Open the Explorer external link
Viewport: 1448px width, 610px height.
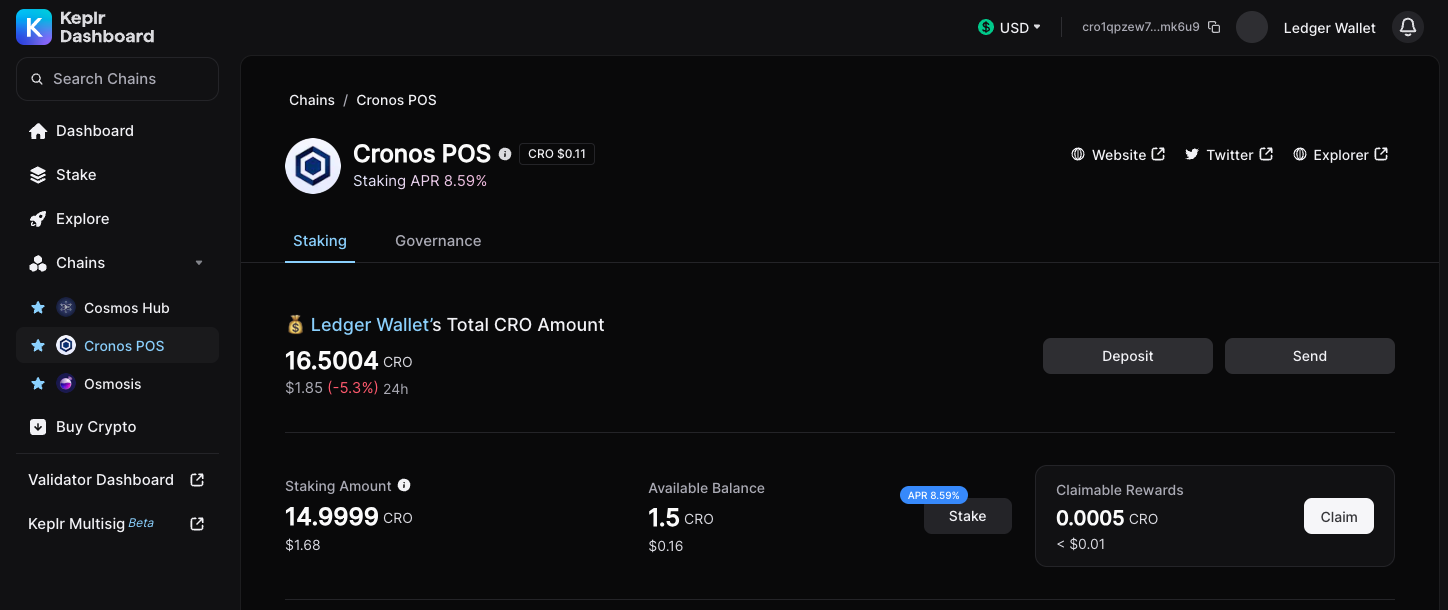(x=1340, y=155)
